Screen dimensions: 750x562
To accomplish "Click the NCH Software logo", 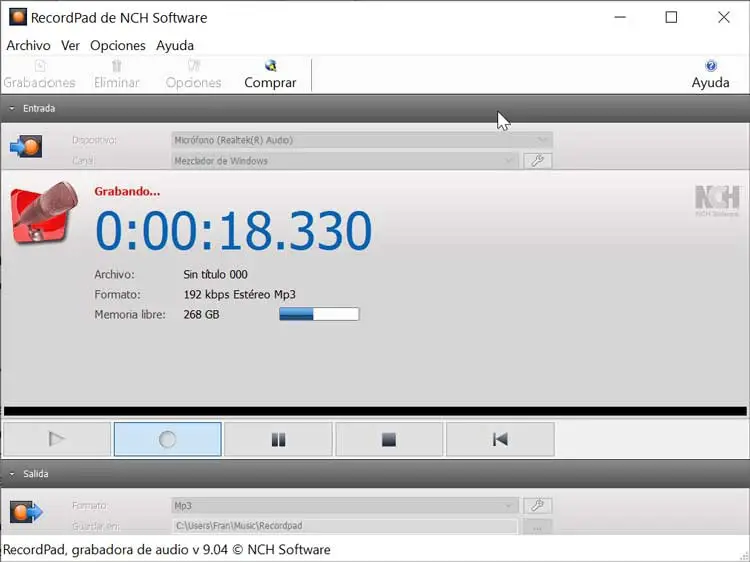I will click(x=717, y=201).
